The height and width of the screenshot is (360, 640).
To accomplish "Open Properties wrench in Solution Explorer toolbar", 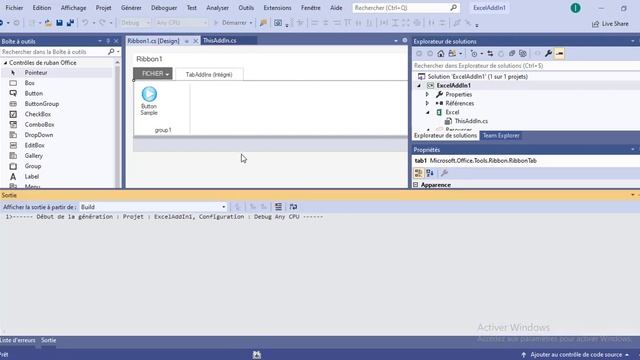I will point(549,53).
